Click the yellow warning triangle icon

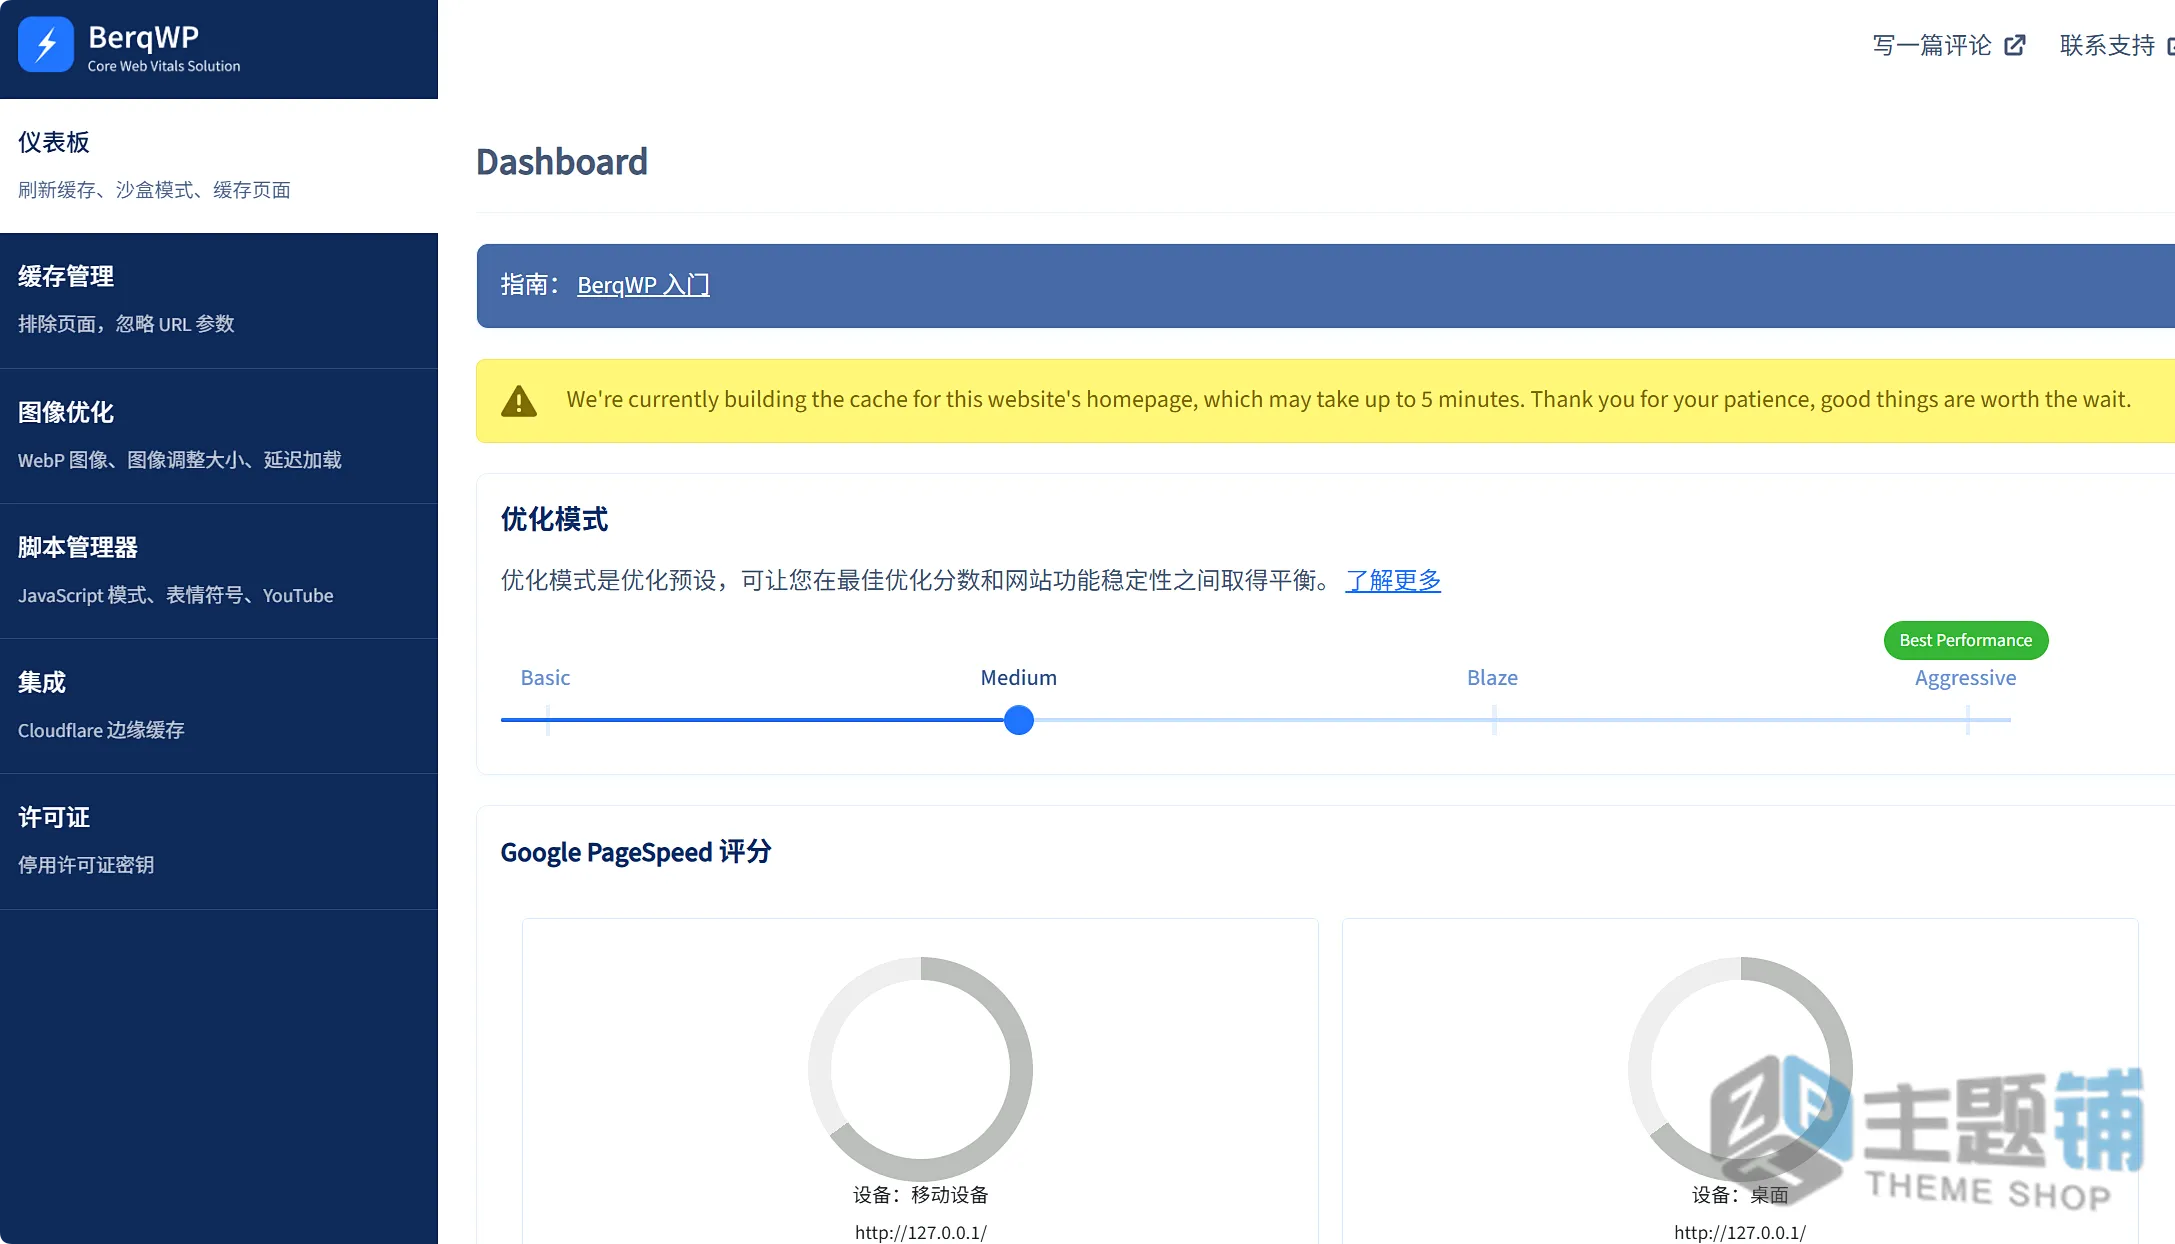click(519, 400)
